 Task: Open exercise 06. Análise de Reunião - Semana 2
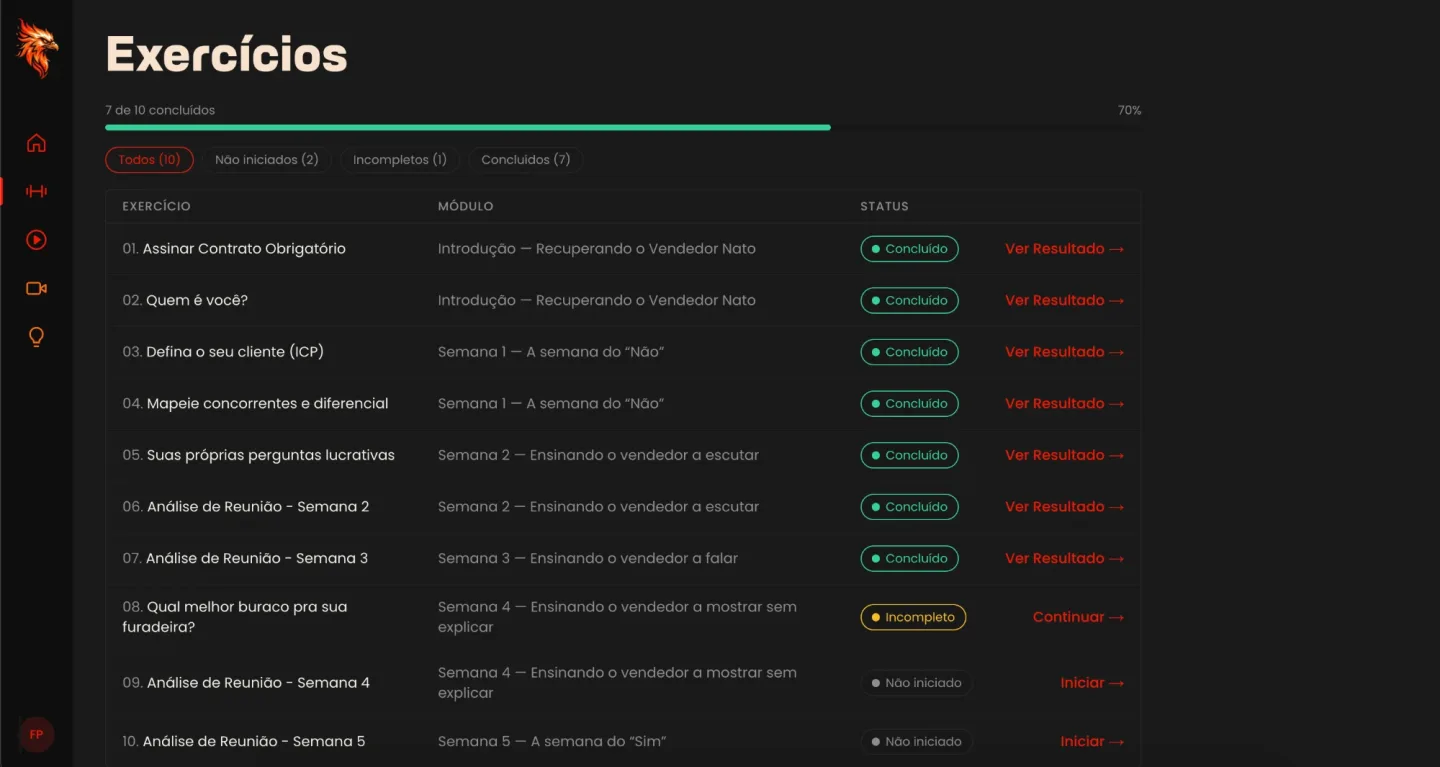[x=246, y=507]
